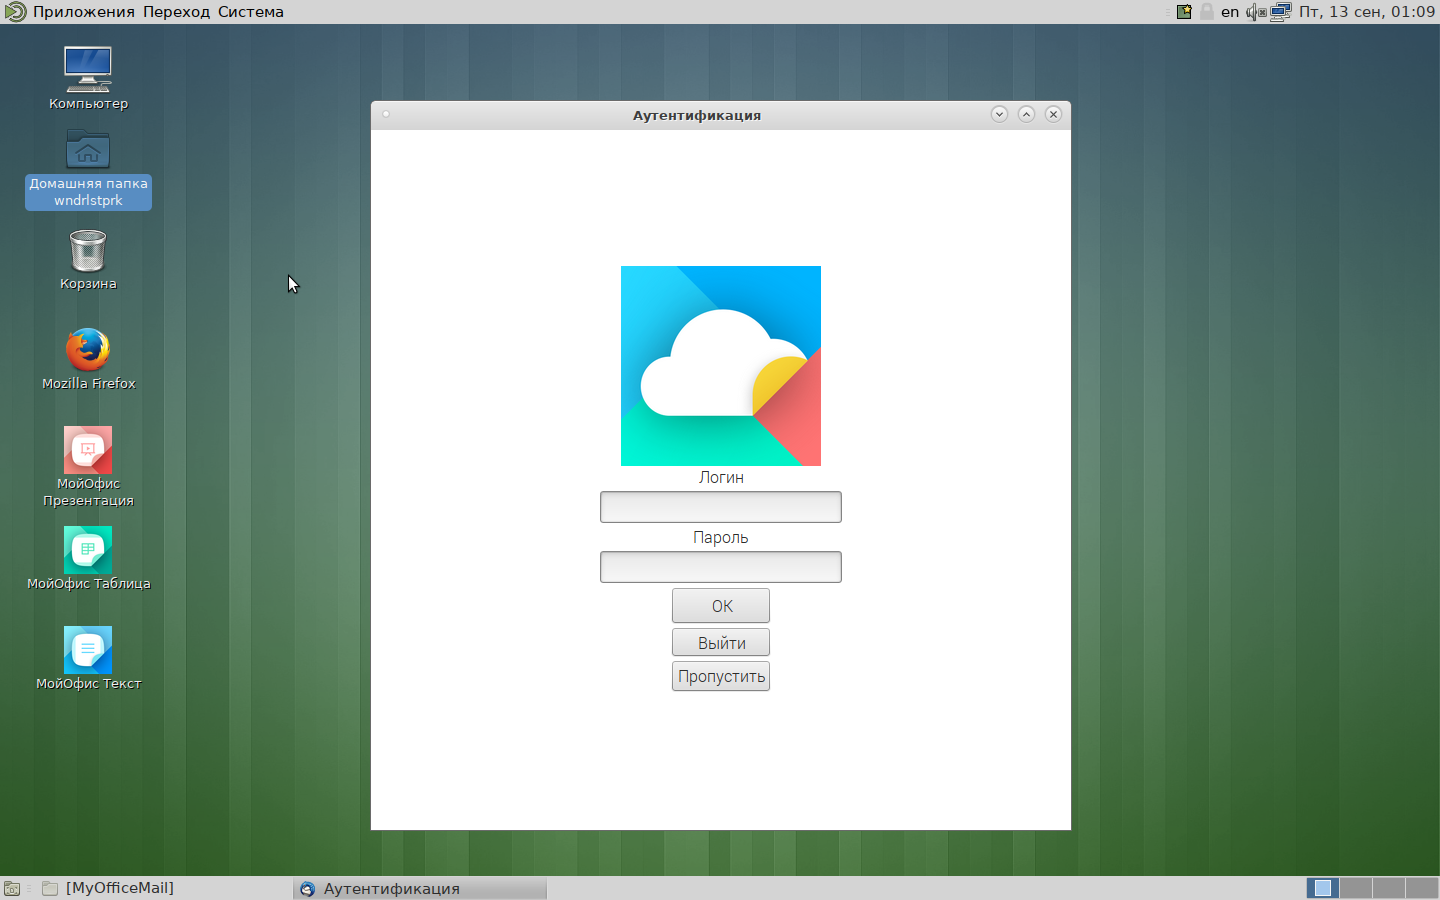The width and height of the screenshot is (1440, 900).
Task: Click the OK button
Action: pyautogui.click(x=721, y=606)
